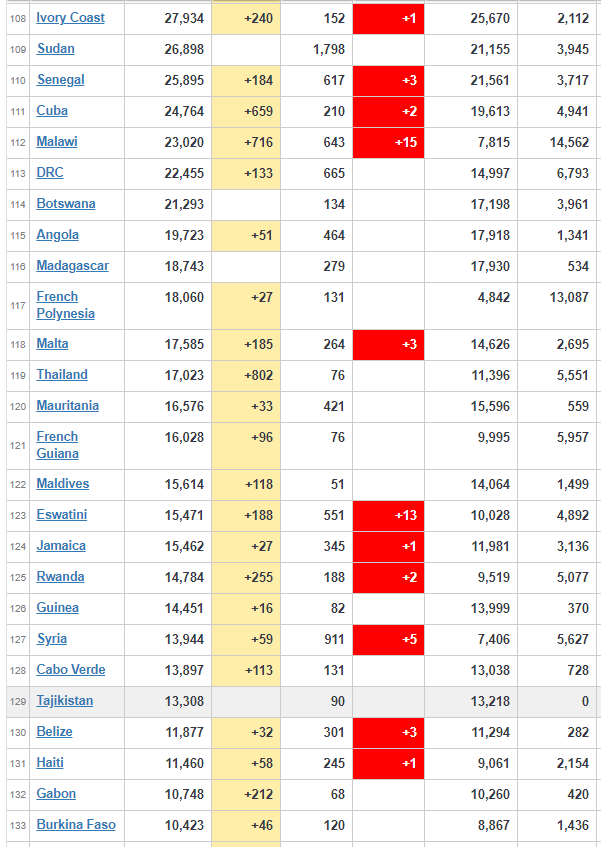Click the DRC country link
The height and width of the screenshot is (847, 601).
coord(50,173)
